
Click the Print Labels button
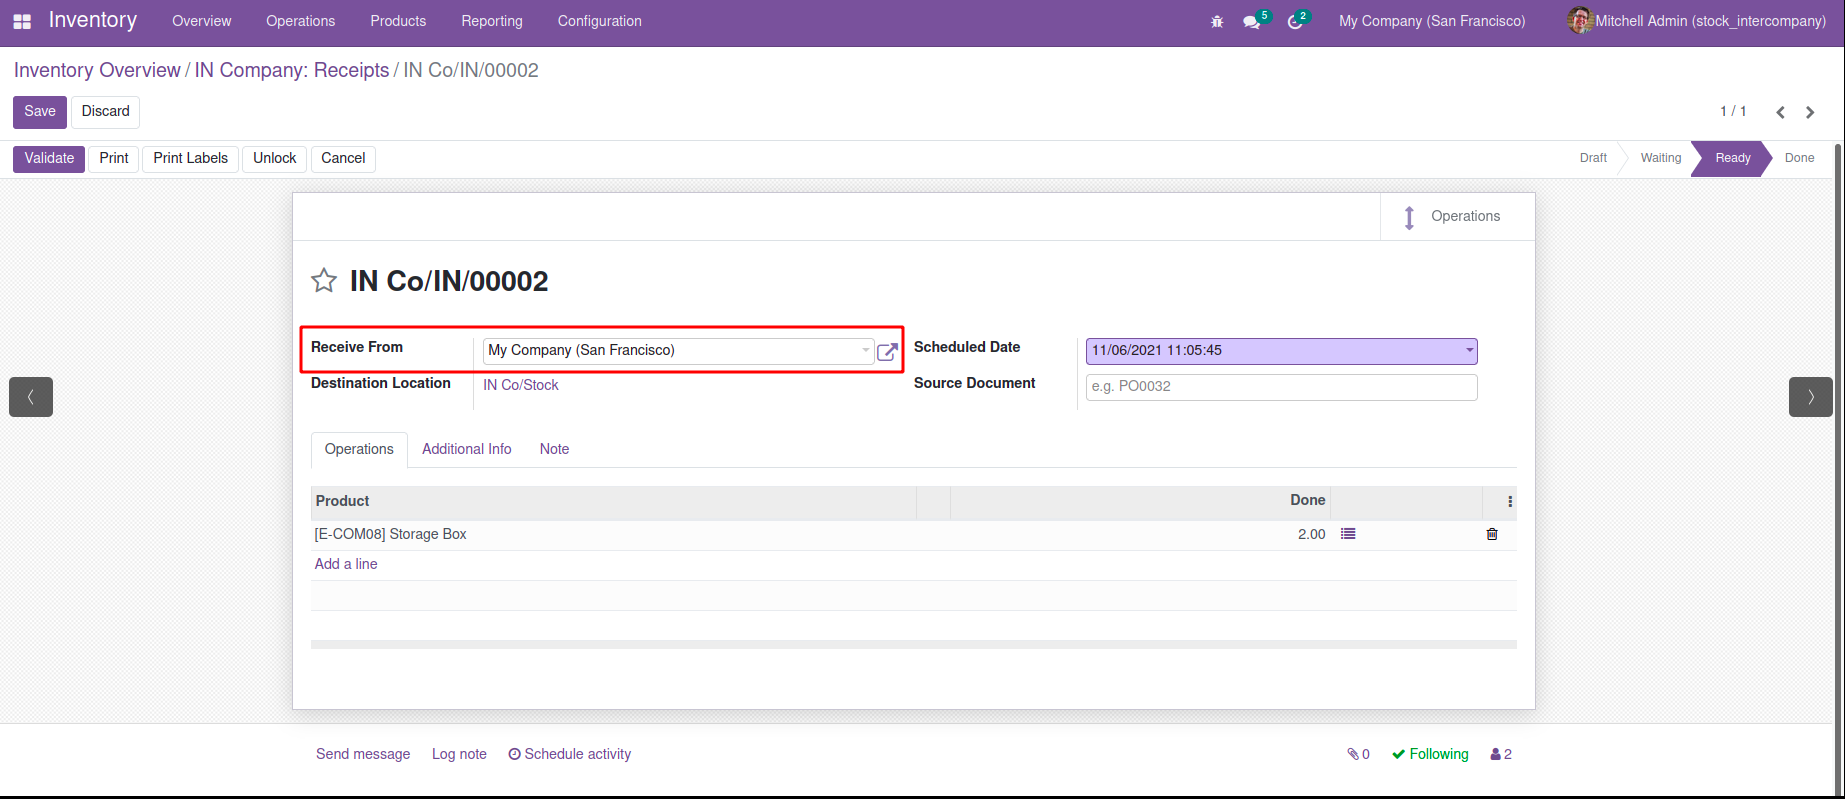click(x=190, y=158)
